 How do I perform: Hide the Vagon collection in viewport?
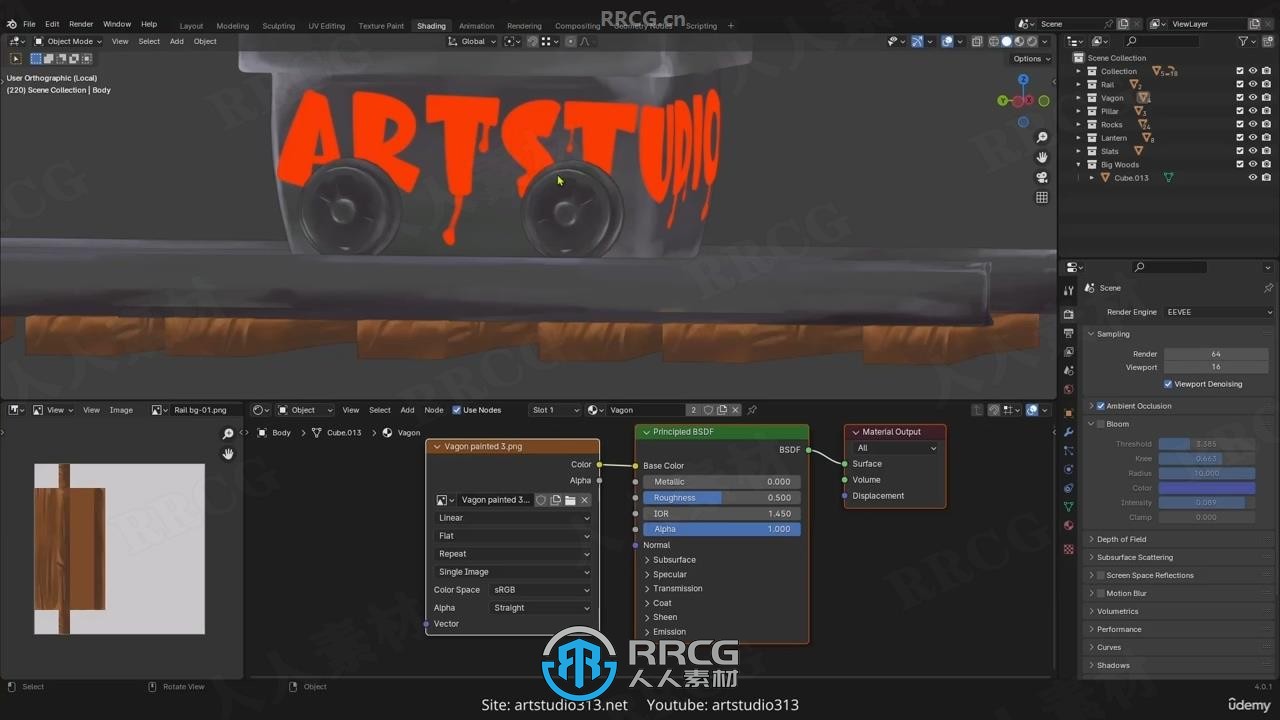click(1252, 98)
